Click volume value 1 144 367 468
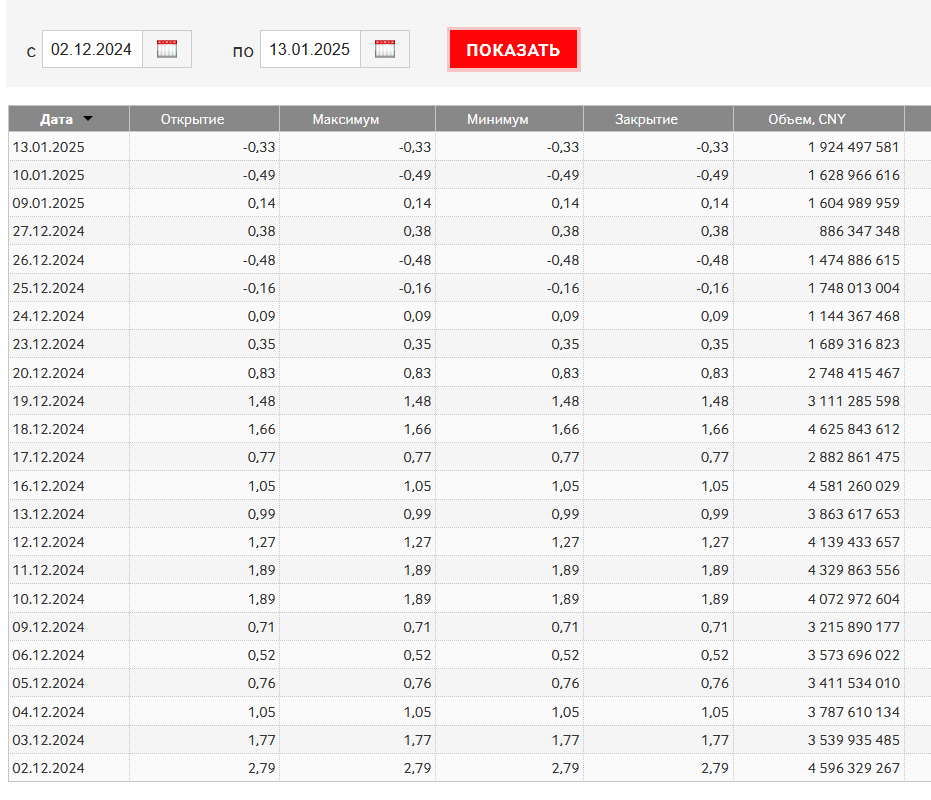The height and width of the screenshot is (800, 931). click(853, 316)
